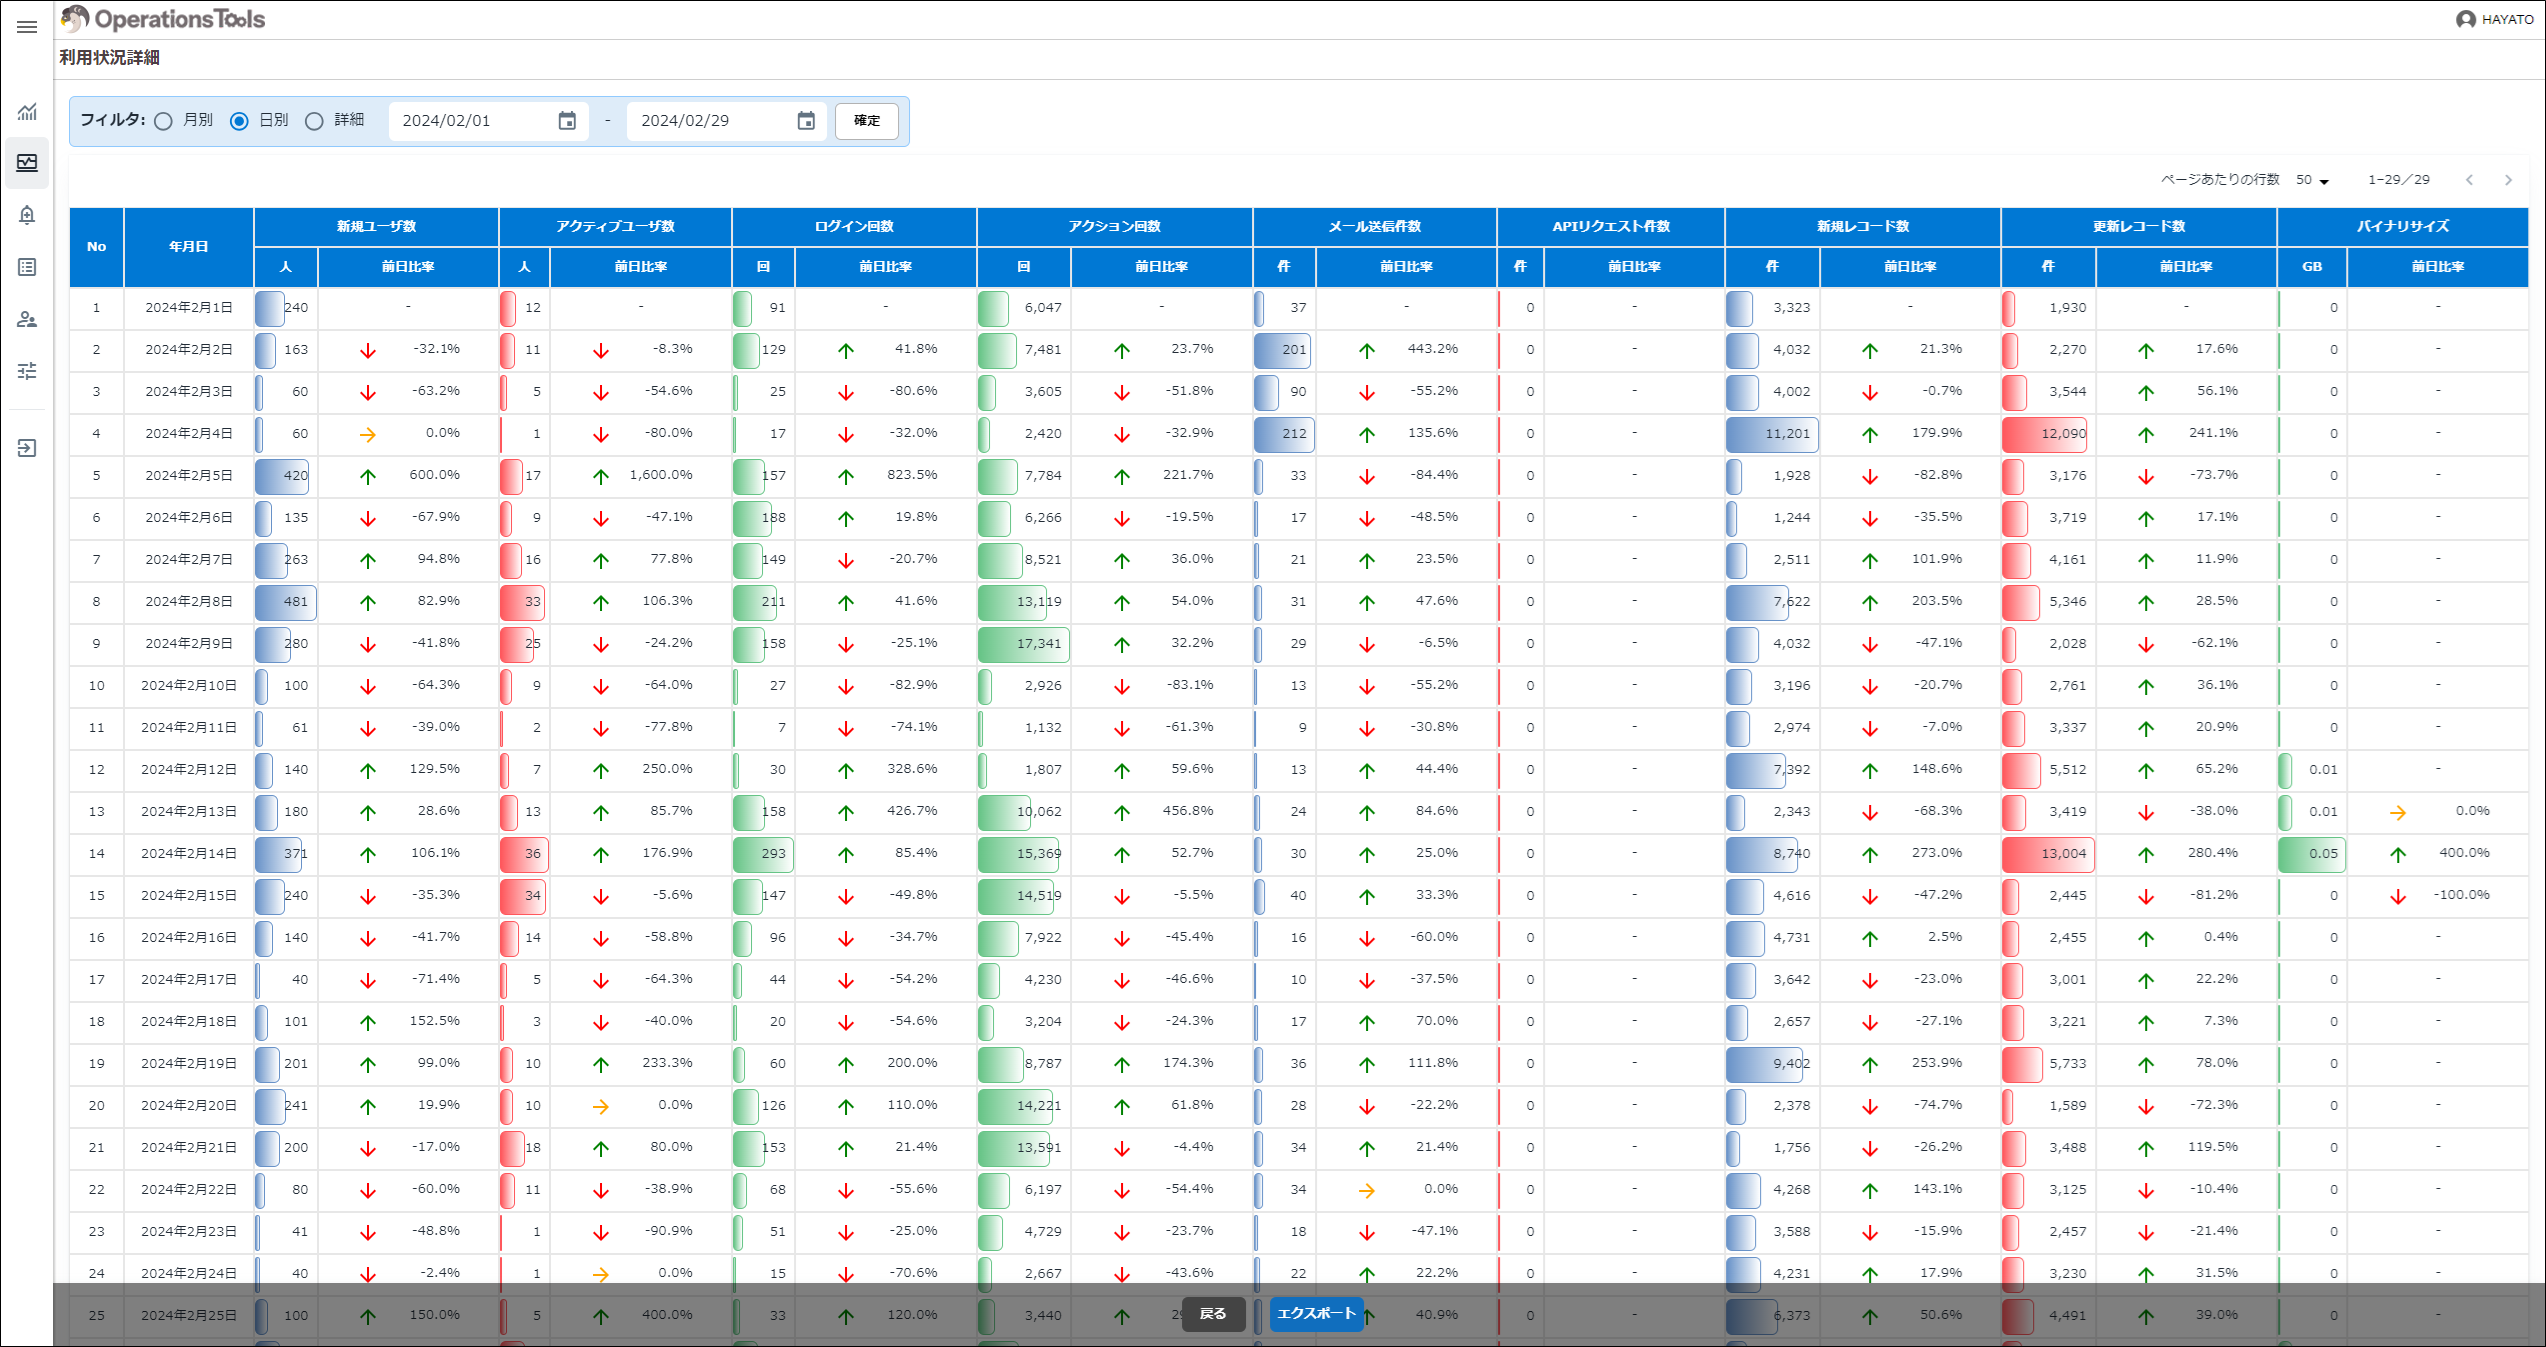Viewport: 2546px width, 1347px height.
Task: Click the 12,090 updated records cell
Action: [2048, 434]
